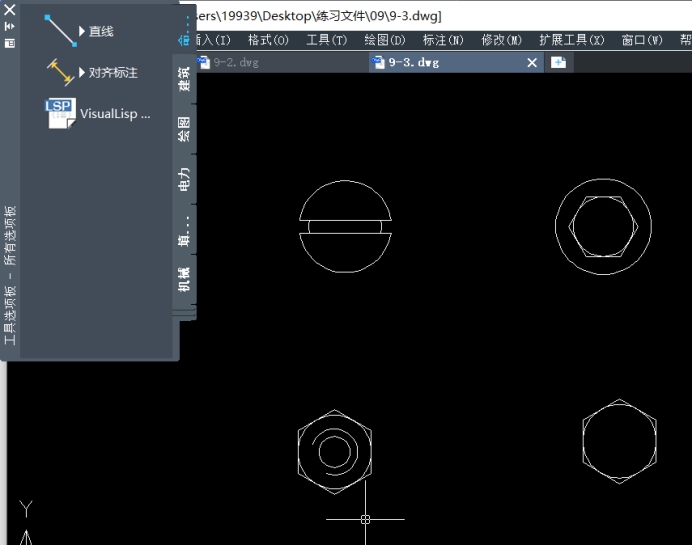Toggle auto-hide on the tool palette
692x546 pixels.
coord(10,26)
